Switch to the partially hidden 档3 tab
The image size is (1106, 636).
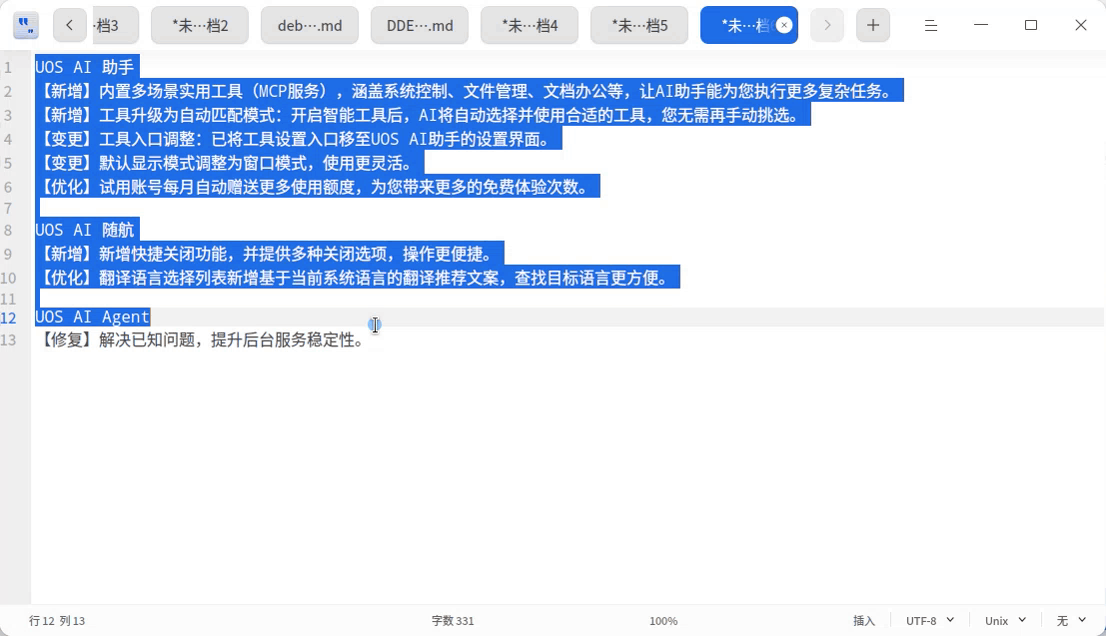pyautogui.click(x=115, y=25)
